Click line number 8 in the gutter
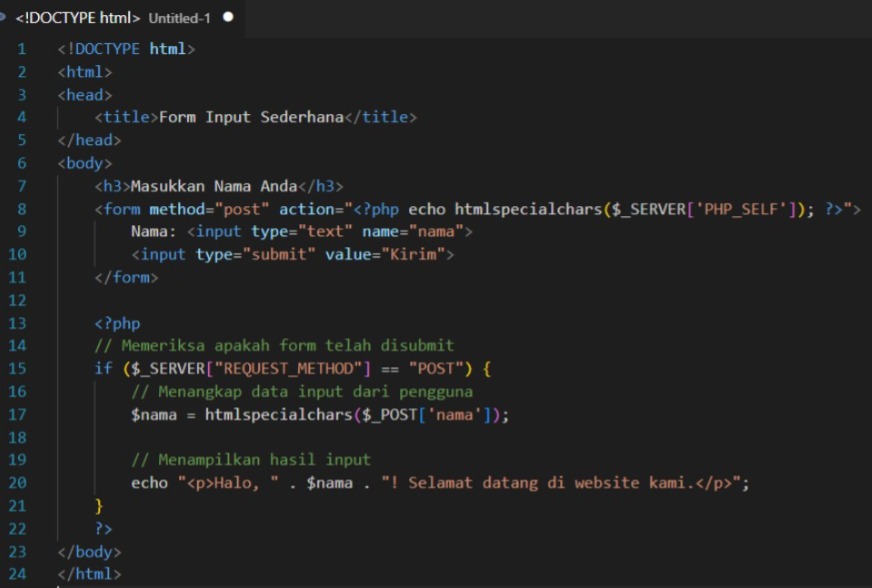The height and width of the screenshot is (588, 872). tap(22, 209)
